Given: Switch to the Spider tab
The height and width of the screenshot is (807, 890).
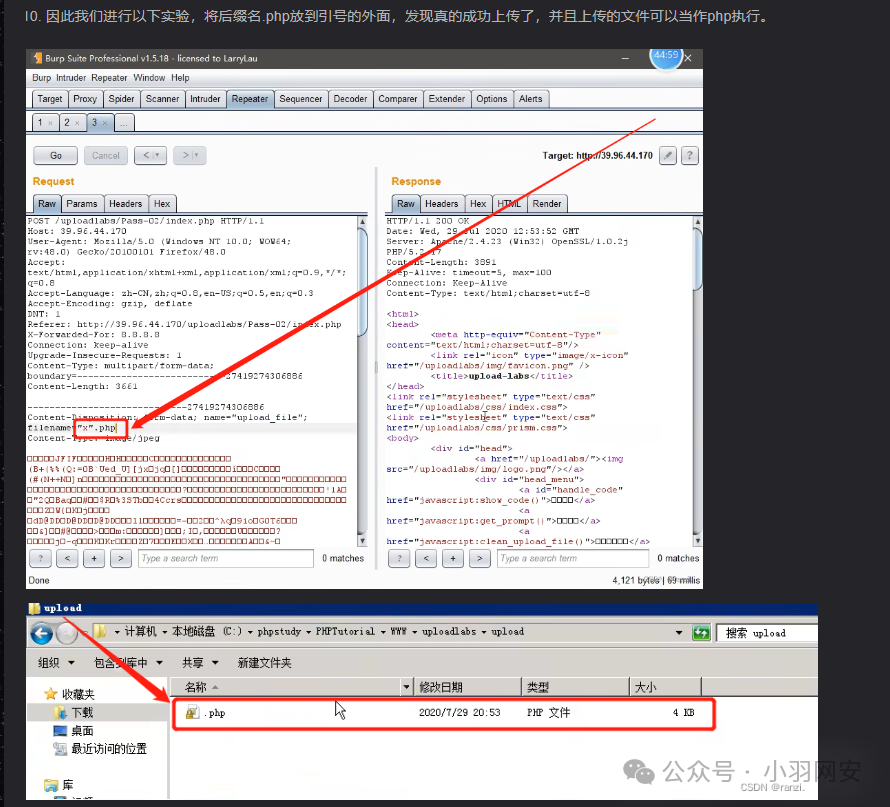Looking at the screenshot, I should [121, 99].
